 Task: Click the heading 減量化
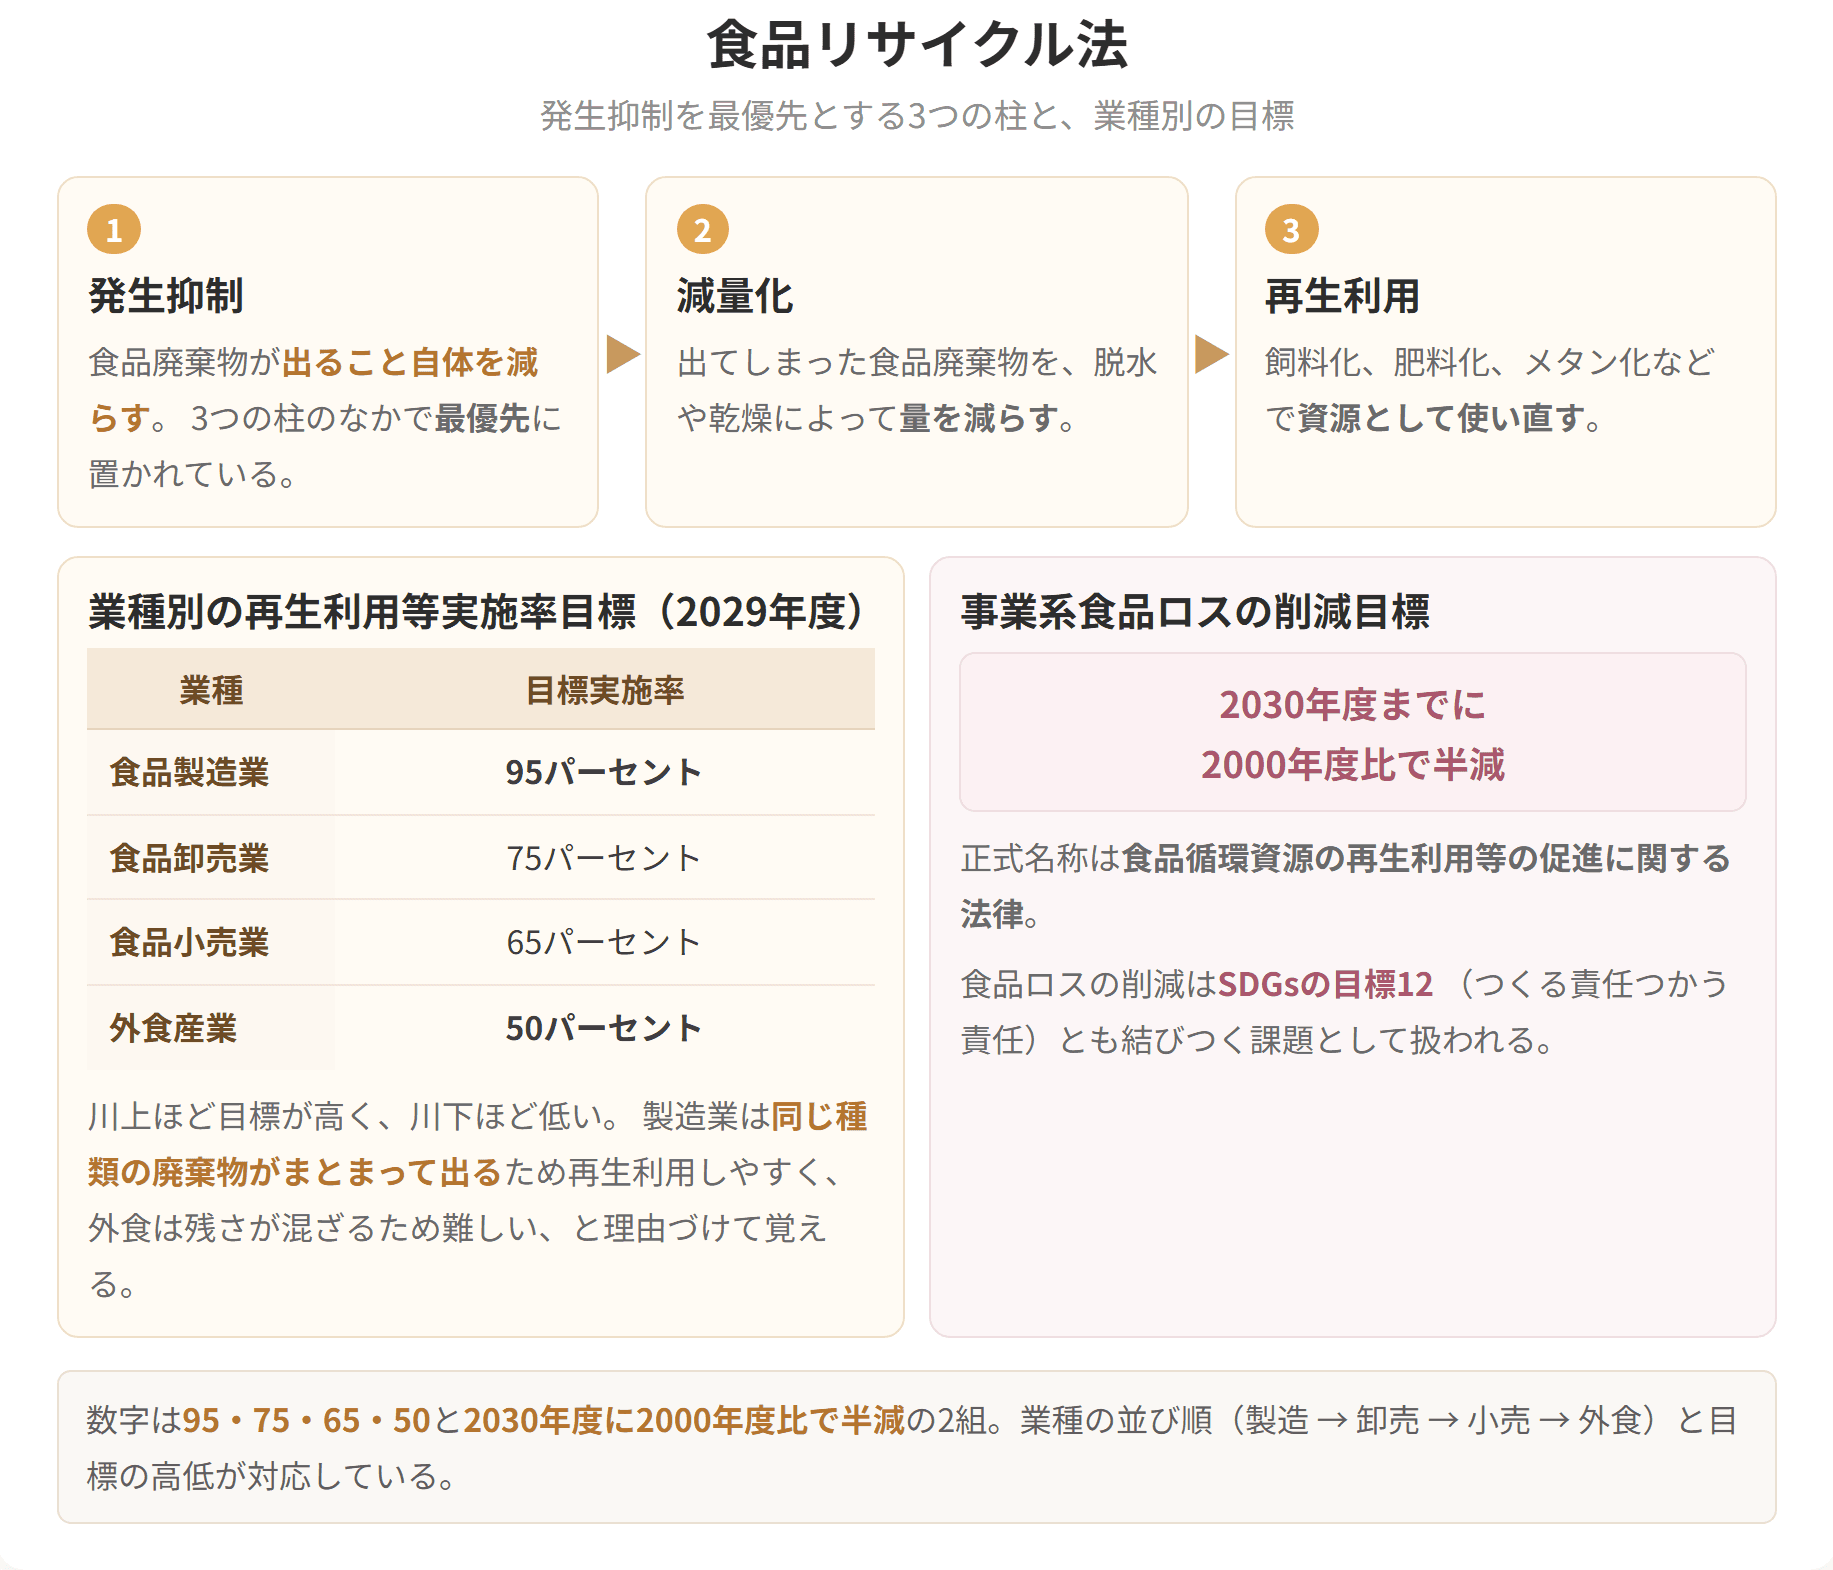(735, 296)
